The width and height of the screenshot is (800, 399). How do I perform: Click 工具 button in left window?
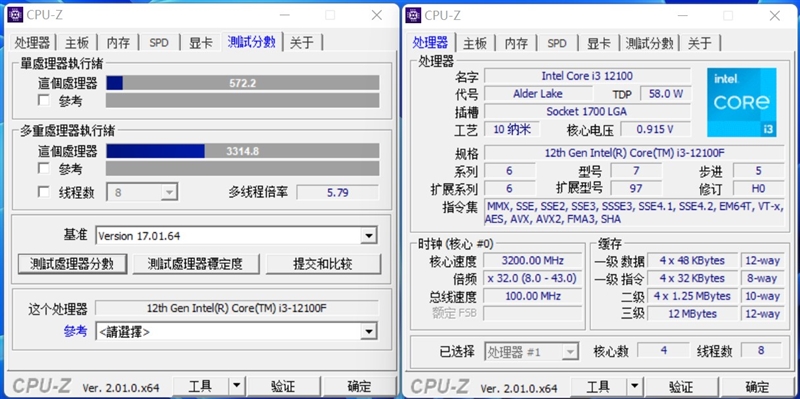(x=201, y=387)
